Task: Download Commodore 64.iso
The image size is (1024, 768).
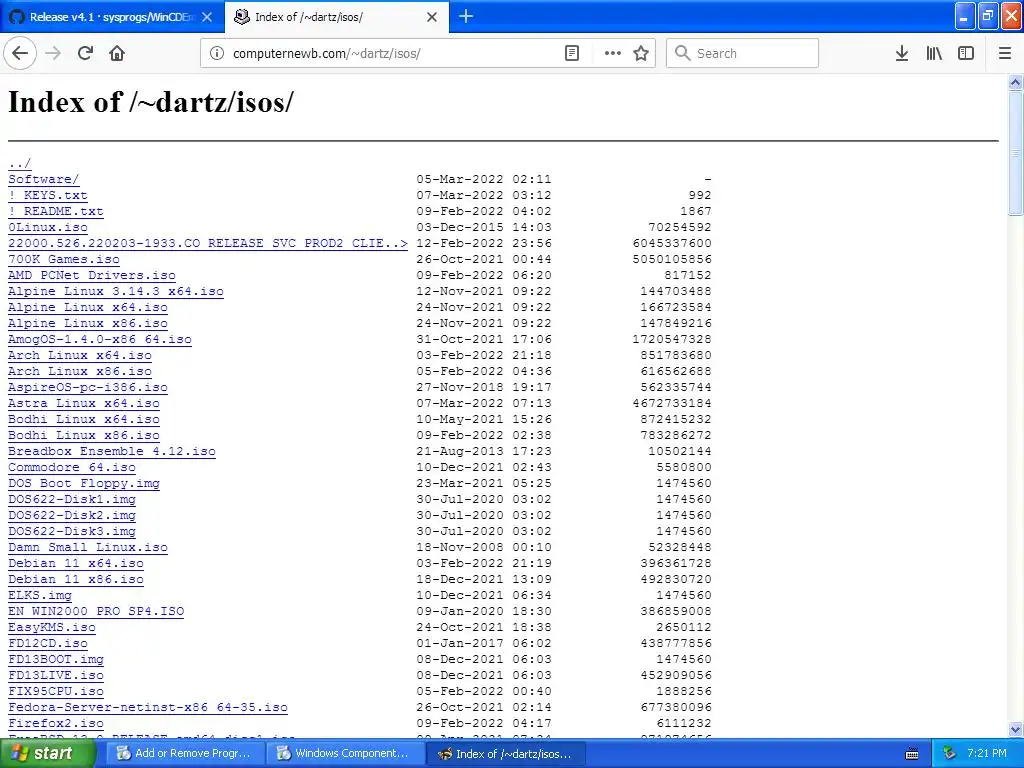Action: (x=72, y=467)
